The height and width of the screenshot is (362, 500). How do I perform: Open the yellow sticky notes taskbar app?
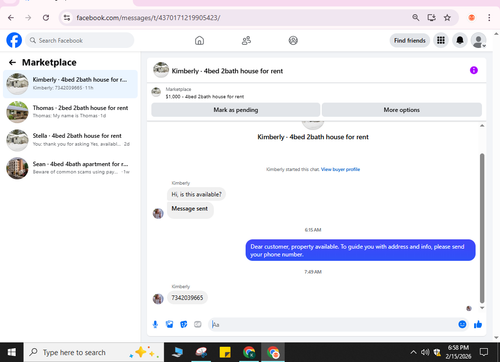click(225, 352)
